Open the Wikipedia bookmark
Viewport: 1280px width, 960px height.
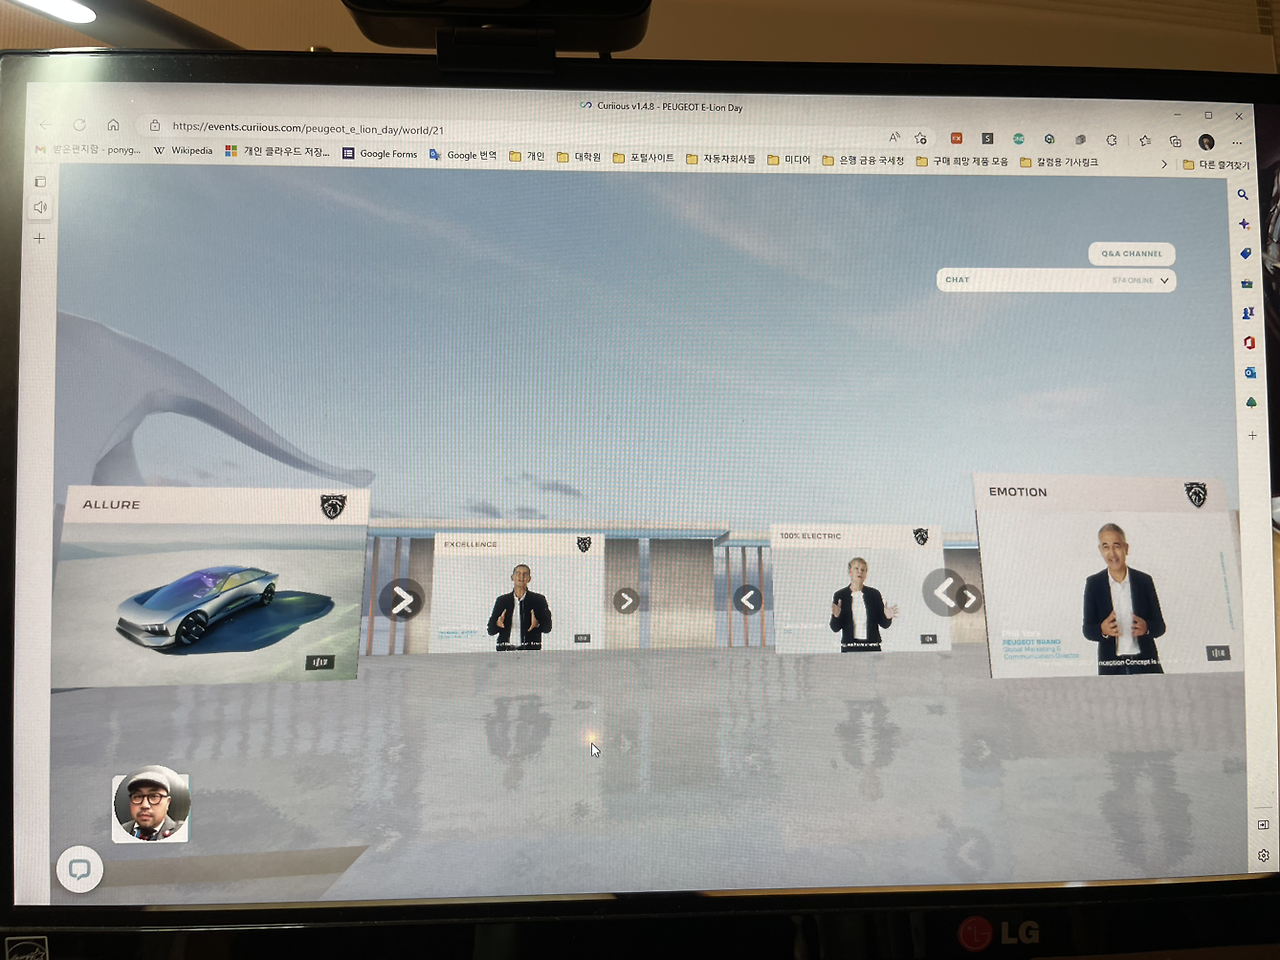(x=183, y=150)
